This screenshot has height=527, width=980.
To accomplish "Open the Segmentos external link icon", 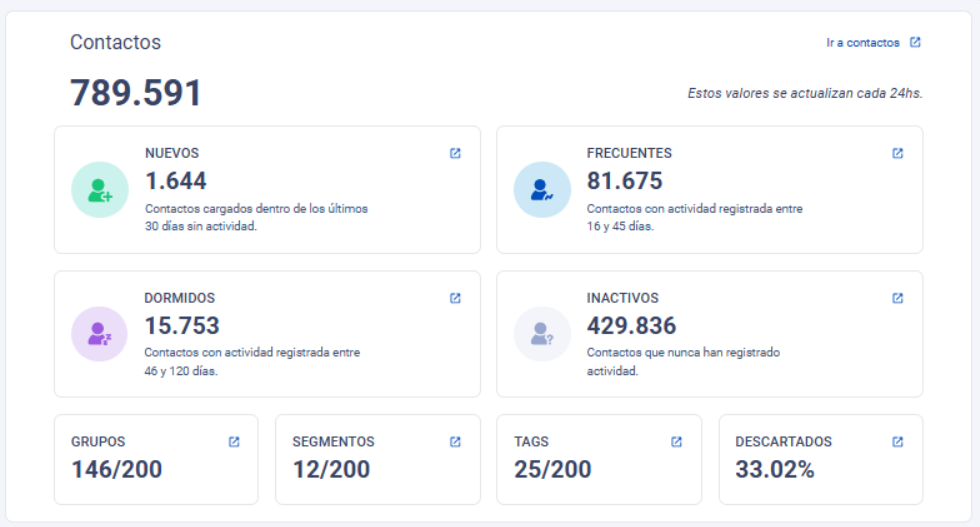I will tap(455, 442).
